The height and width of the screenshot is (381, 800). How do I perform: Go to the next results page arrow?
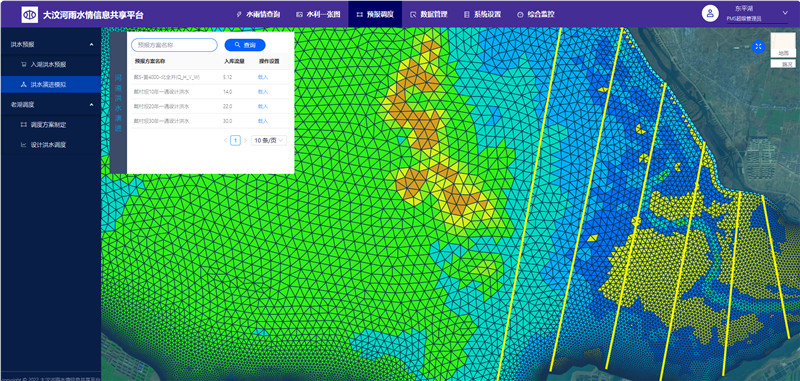[245, 140]
